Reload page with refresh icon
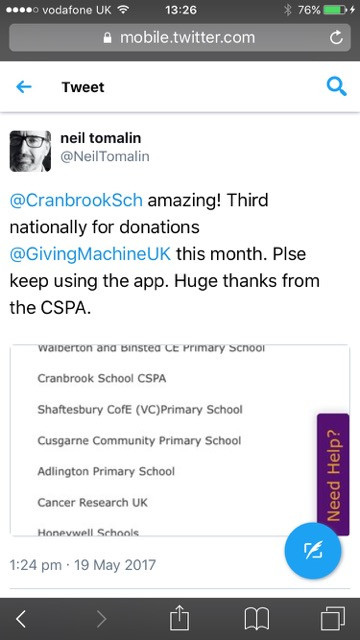Image resolution: width=360 pixels, height=640 pixels. pos(336,38)
